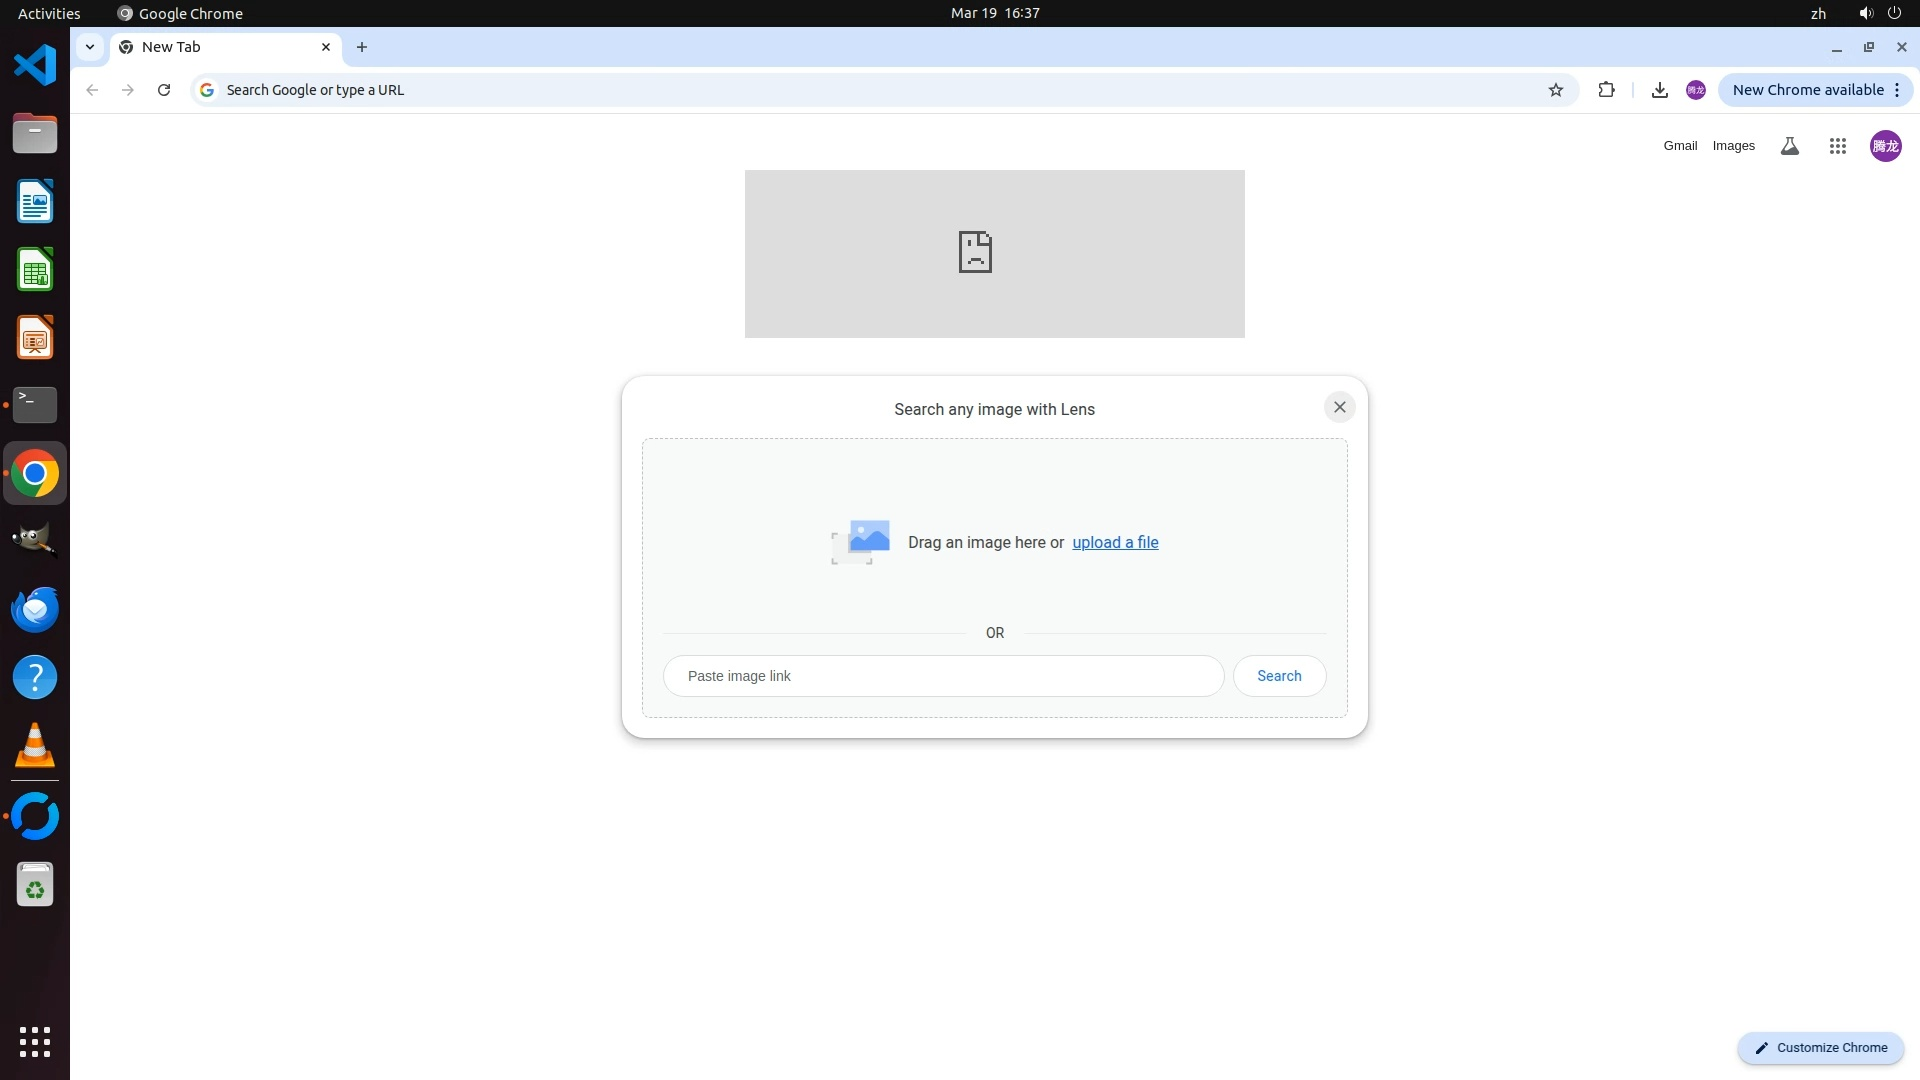1920x1080 pixels.
Task: Open the Google apps grid icon
Action: pyautogui.click(x=1837, y=146)
